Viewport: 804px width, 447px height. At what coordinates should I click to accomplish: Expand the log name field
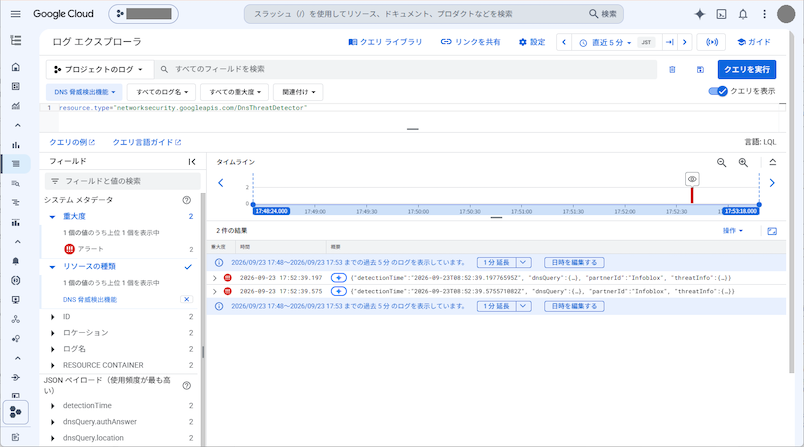[52, 349]
